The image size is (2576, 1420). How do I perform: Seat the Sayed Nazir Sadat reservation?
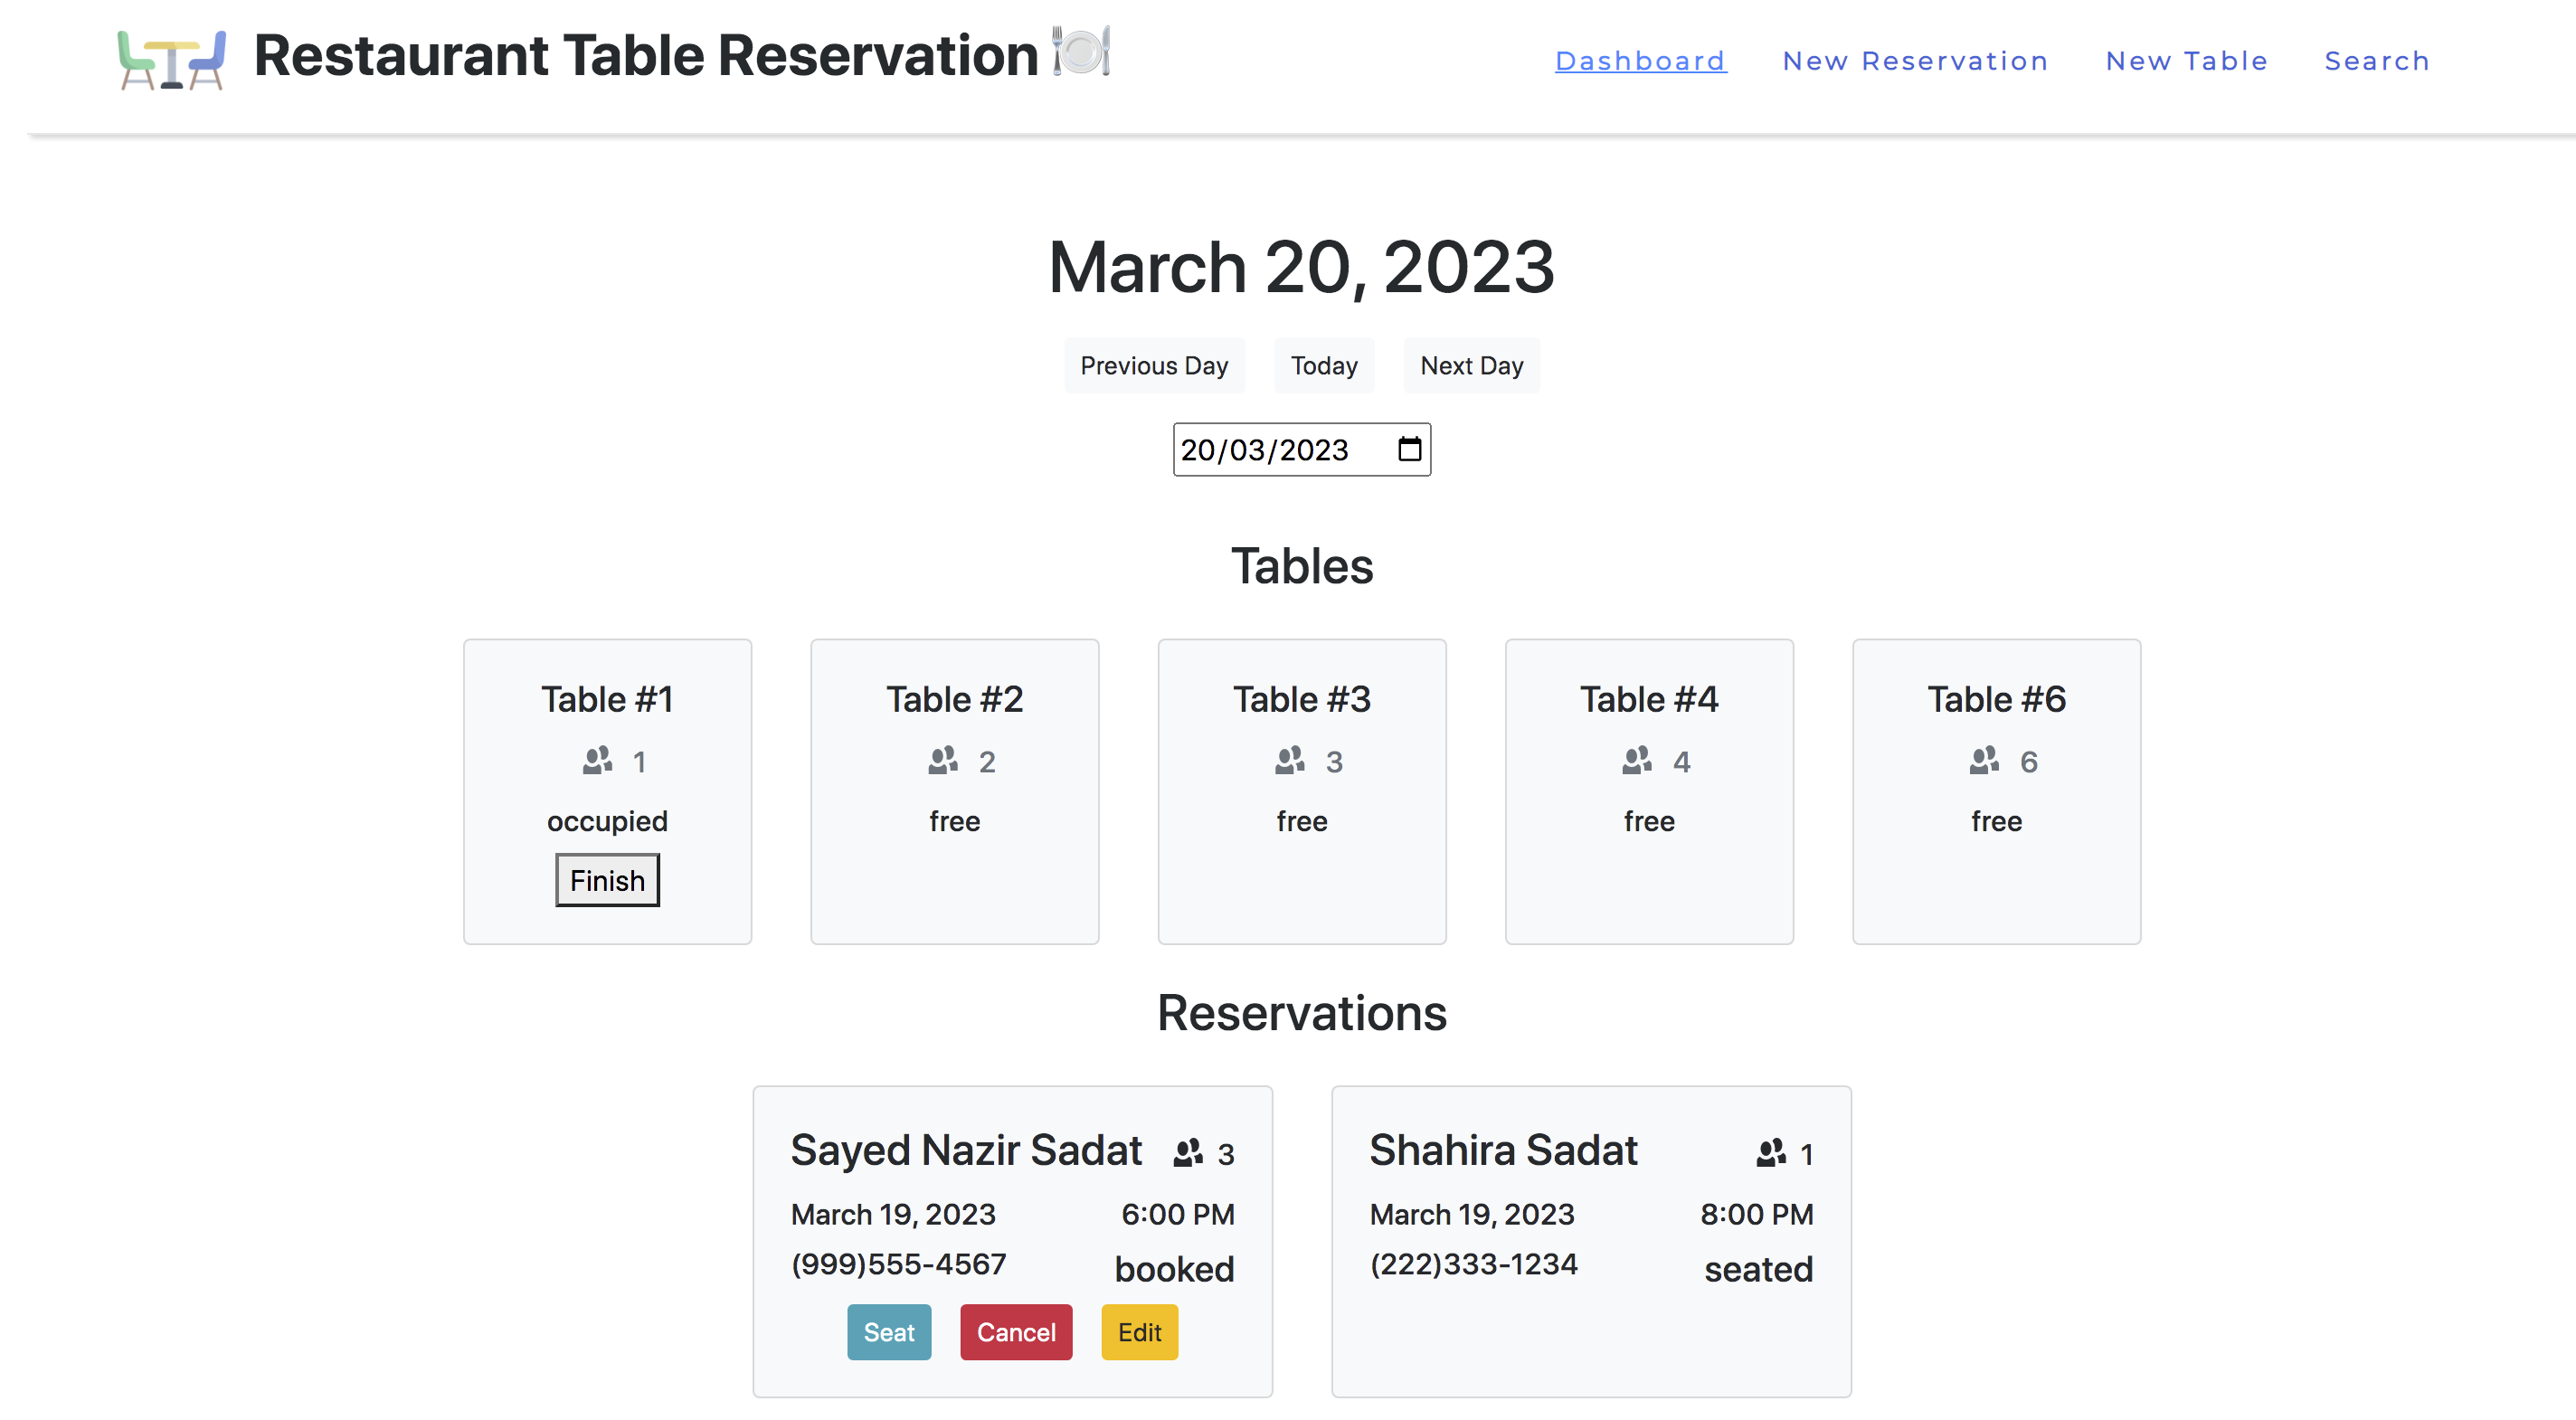(888, 1332)
